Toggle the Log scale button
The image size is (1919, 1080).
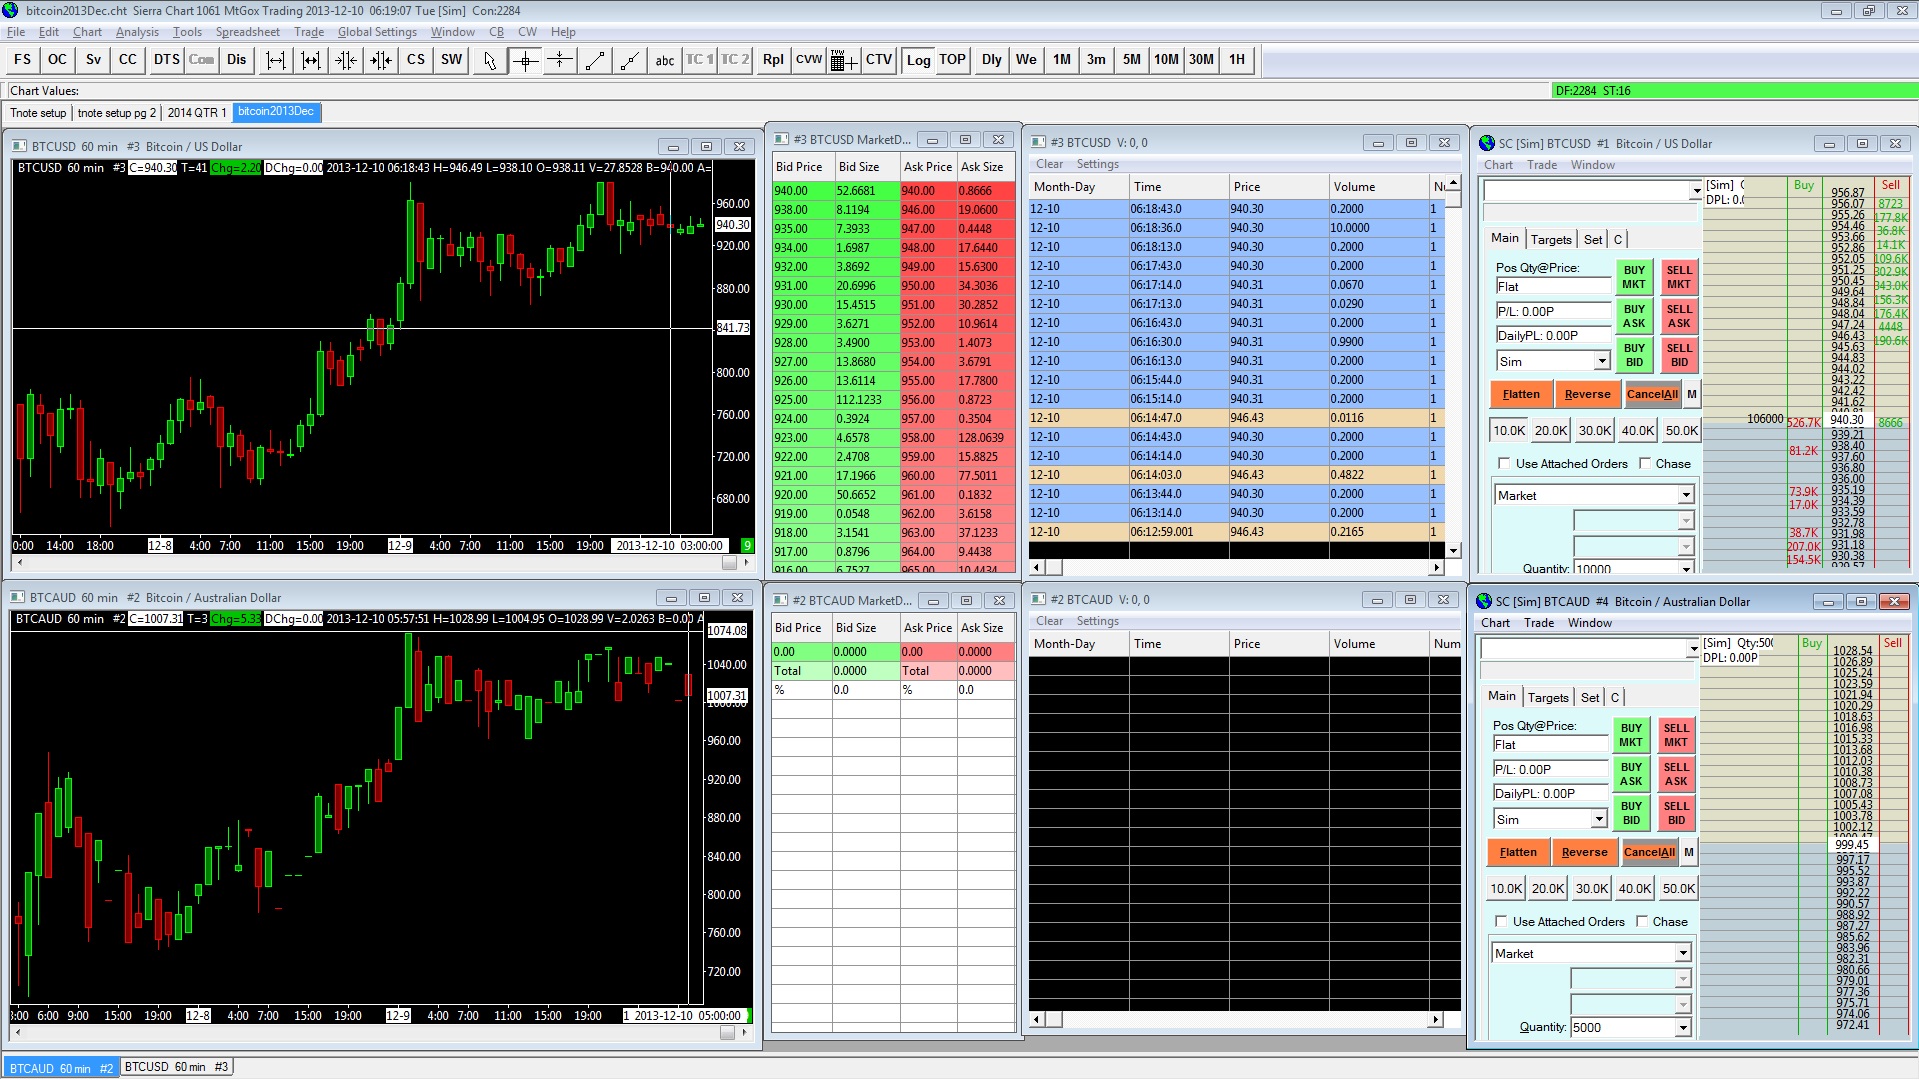tap(918, 60)
